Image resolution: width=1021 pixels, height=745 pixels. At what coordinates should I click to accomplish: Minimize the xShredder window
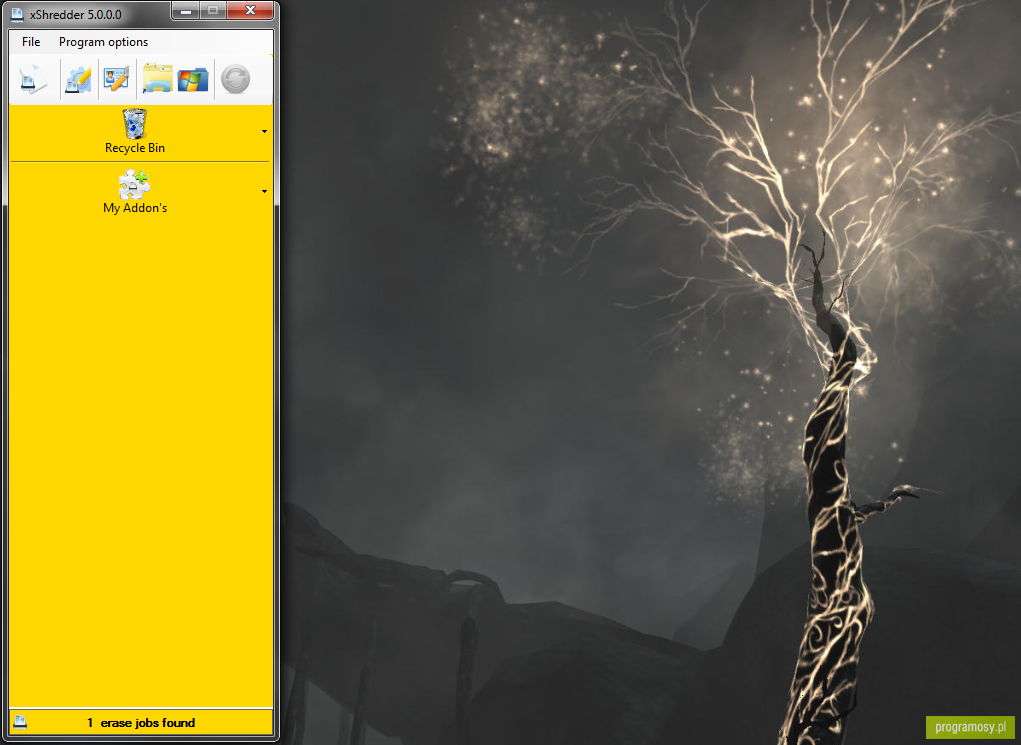(186, 10)
